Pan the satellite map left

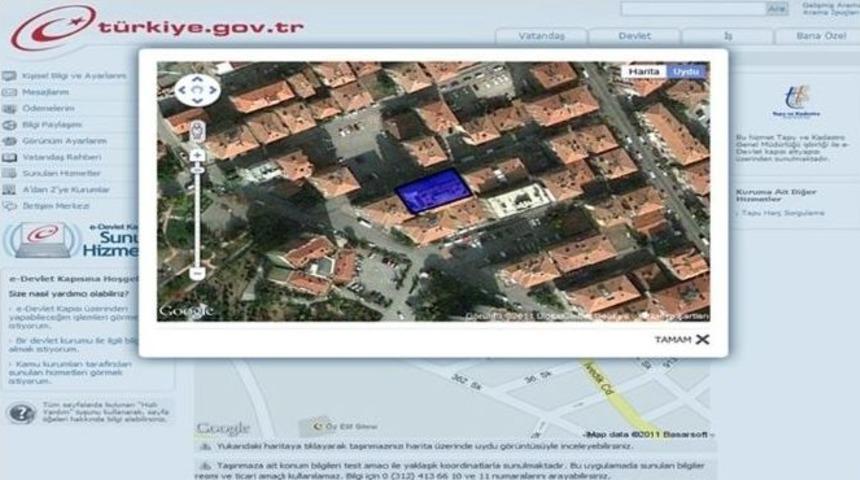[x=183, y=90]
